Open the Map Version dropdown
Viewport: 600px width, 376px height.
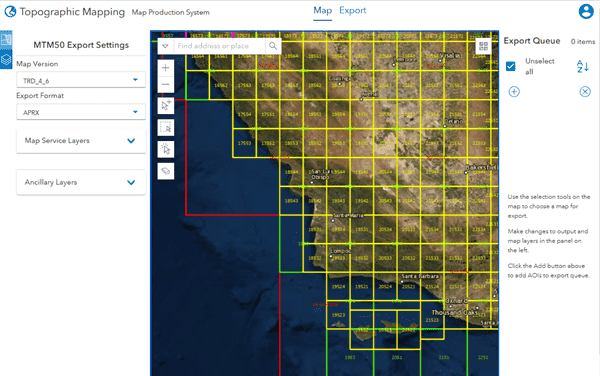[81, 80]
